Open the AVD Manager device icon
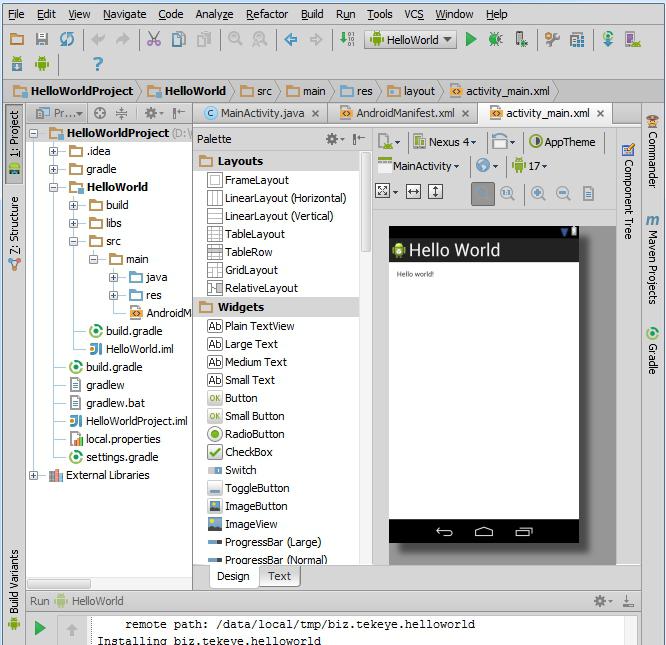The height and width of the screenshot is (645, 666). click(x=632, y=39)
